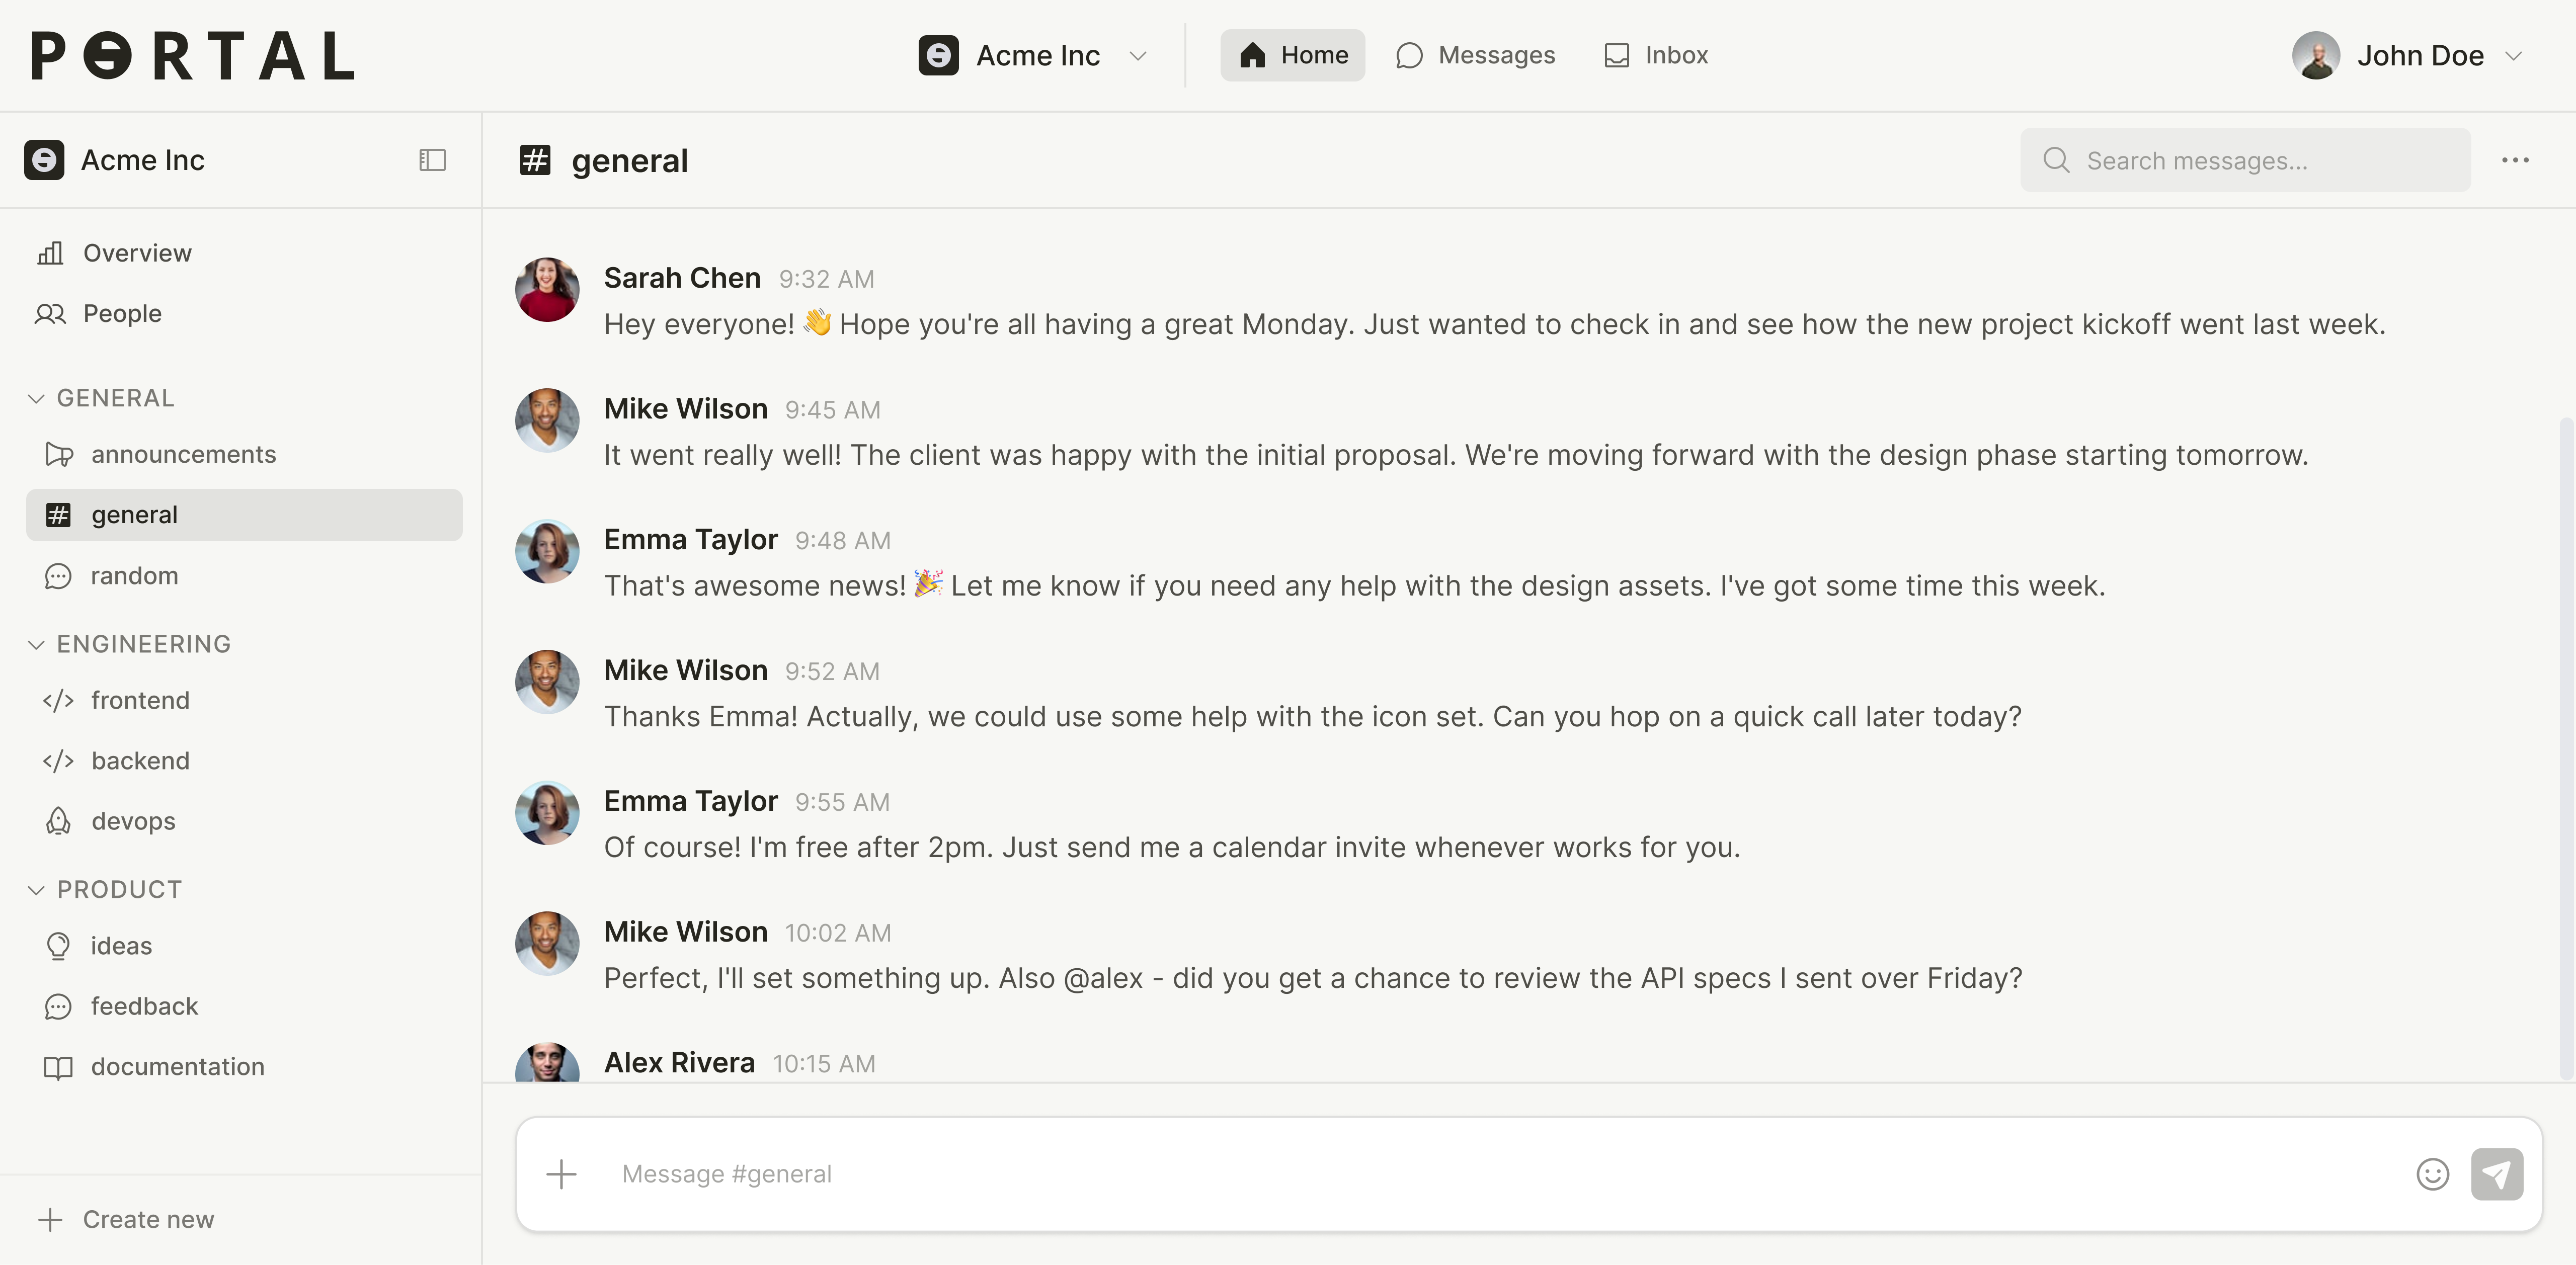Viewport: 2576px width, 1265px height.
Task: Collapse the PRODUCT section
Action: pos(36,889)
